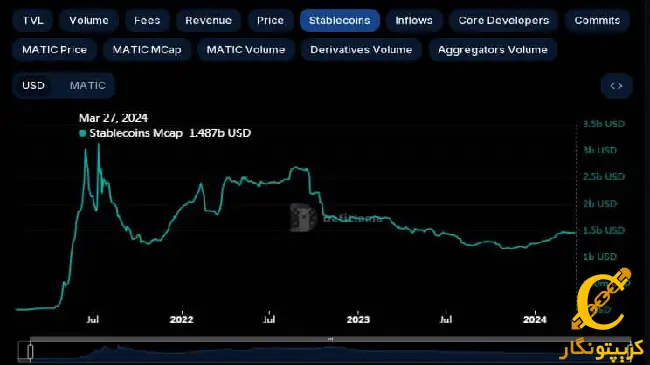Click the left handle of range slider
Screen dimensions: 650x365
(x=30, y=352)
